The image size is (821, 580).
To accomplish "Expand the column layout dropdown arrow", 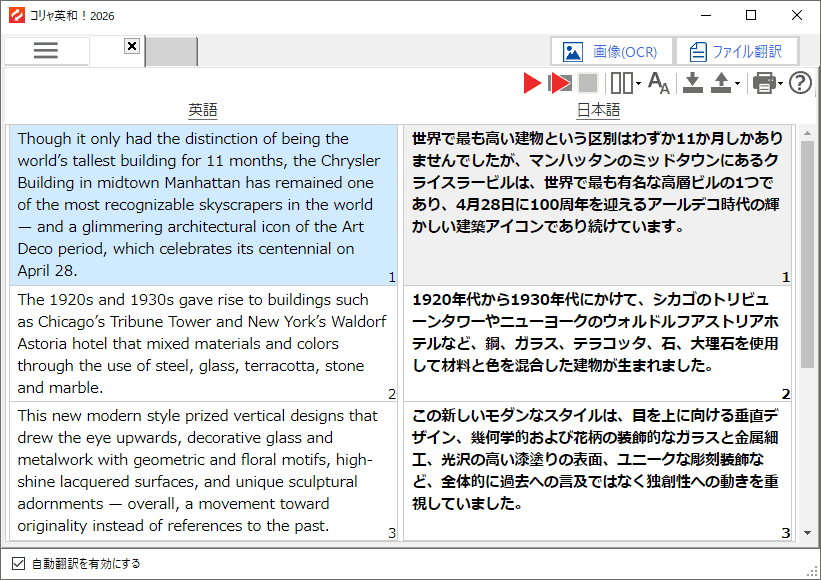I will coord(638,85).
